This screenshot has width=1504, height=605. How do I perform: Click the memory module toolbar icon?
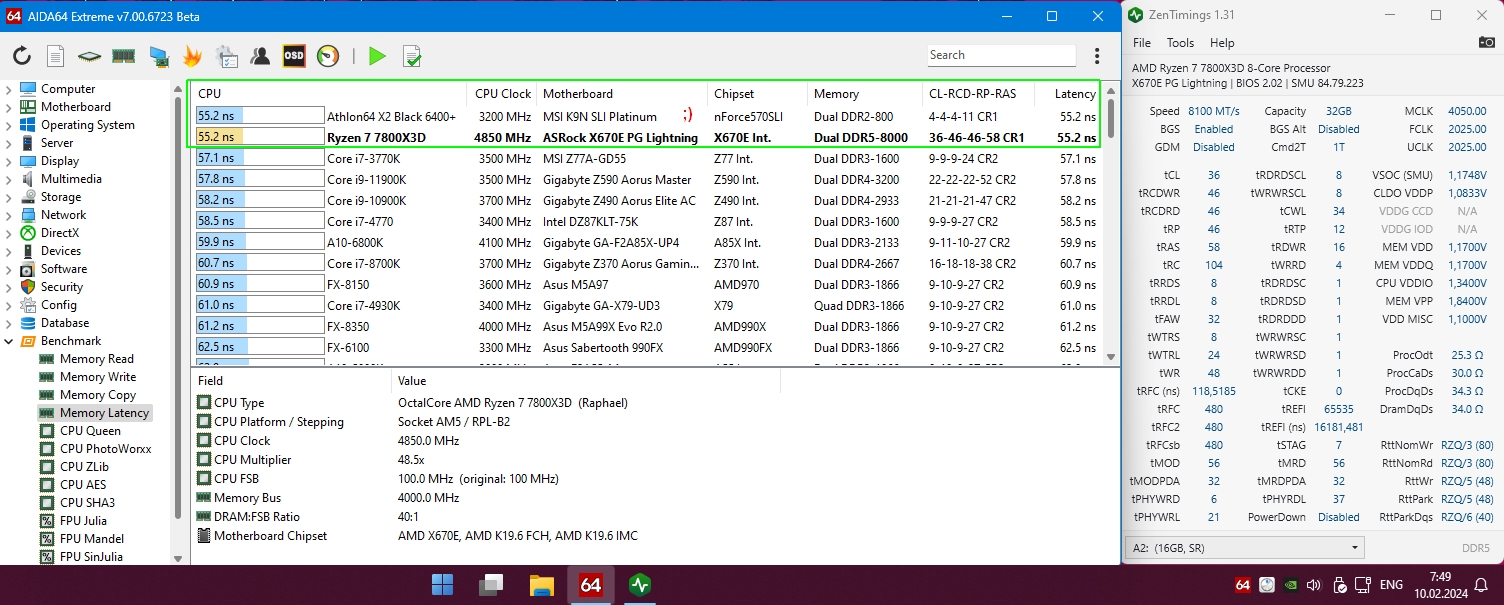[x=123, y=56]
